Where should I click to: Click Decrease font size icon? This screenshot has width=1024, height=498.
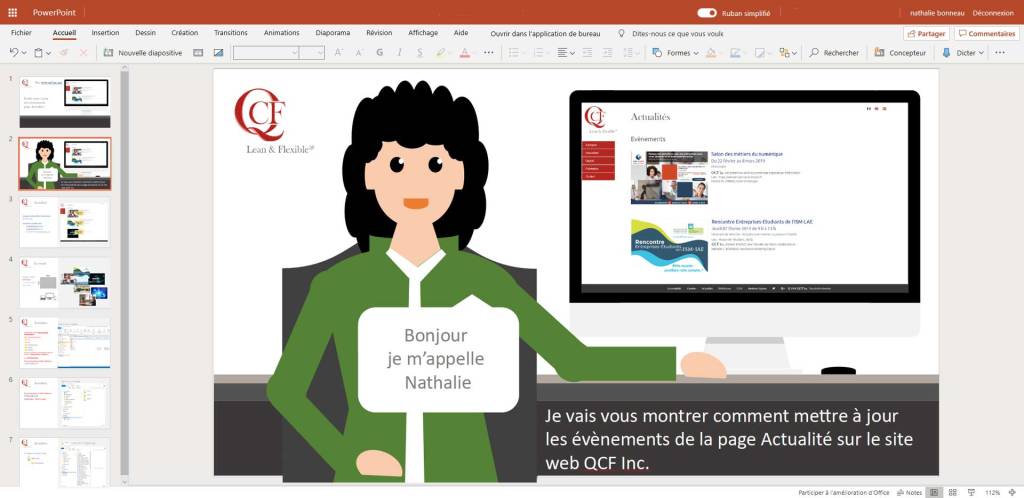tap(359, 53)
